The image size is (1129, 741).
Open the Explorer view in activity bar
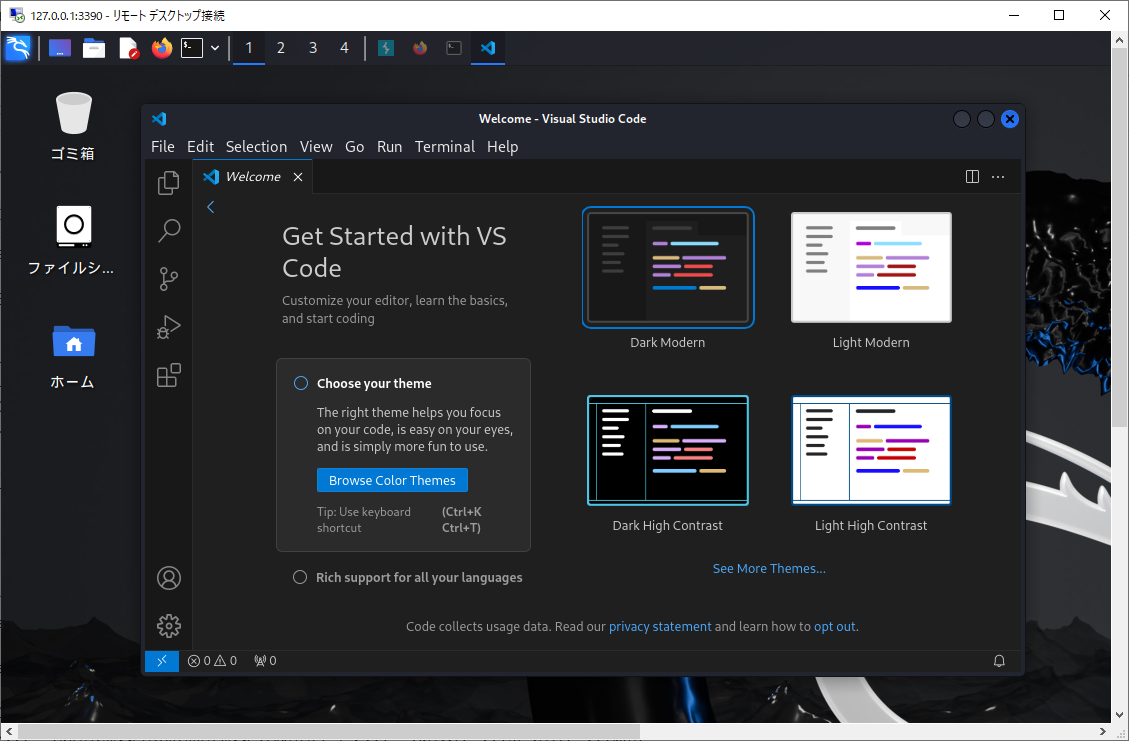coord(168,183)
